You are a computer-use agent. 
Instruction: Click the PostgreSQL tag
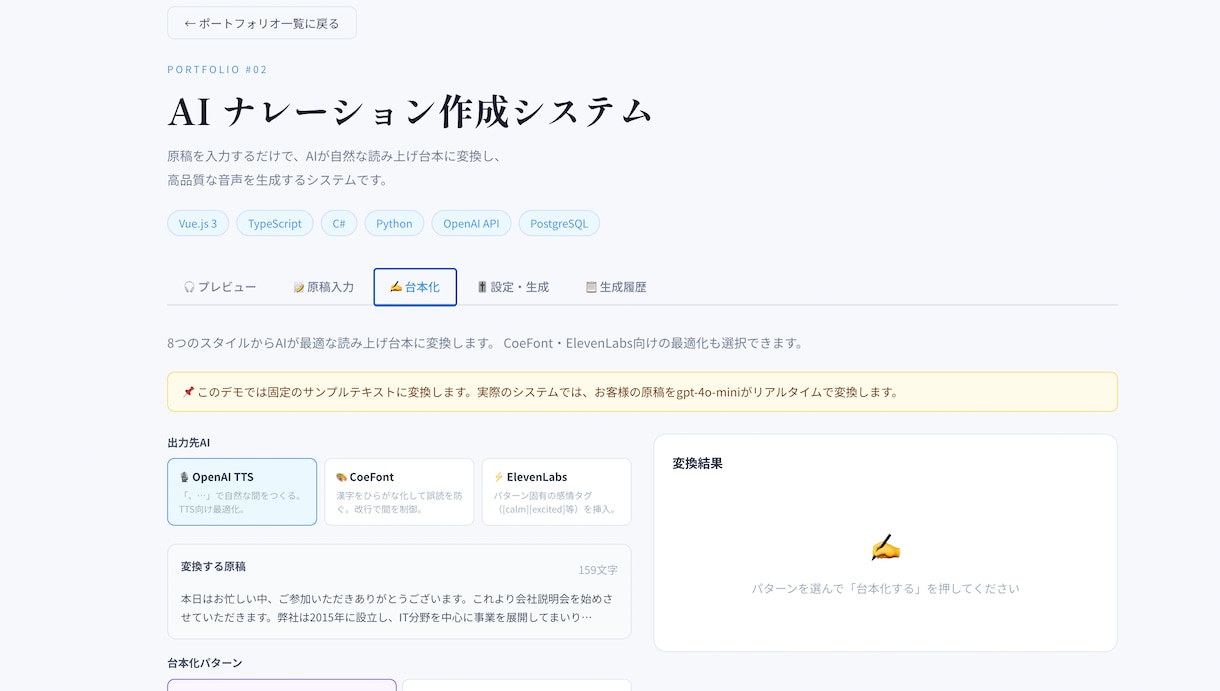(559, 223)
